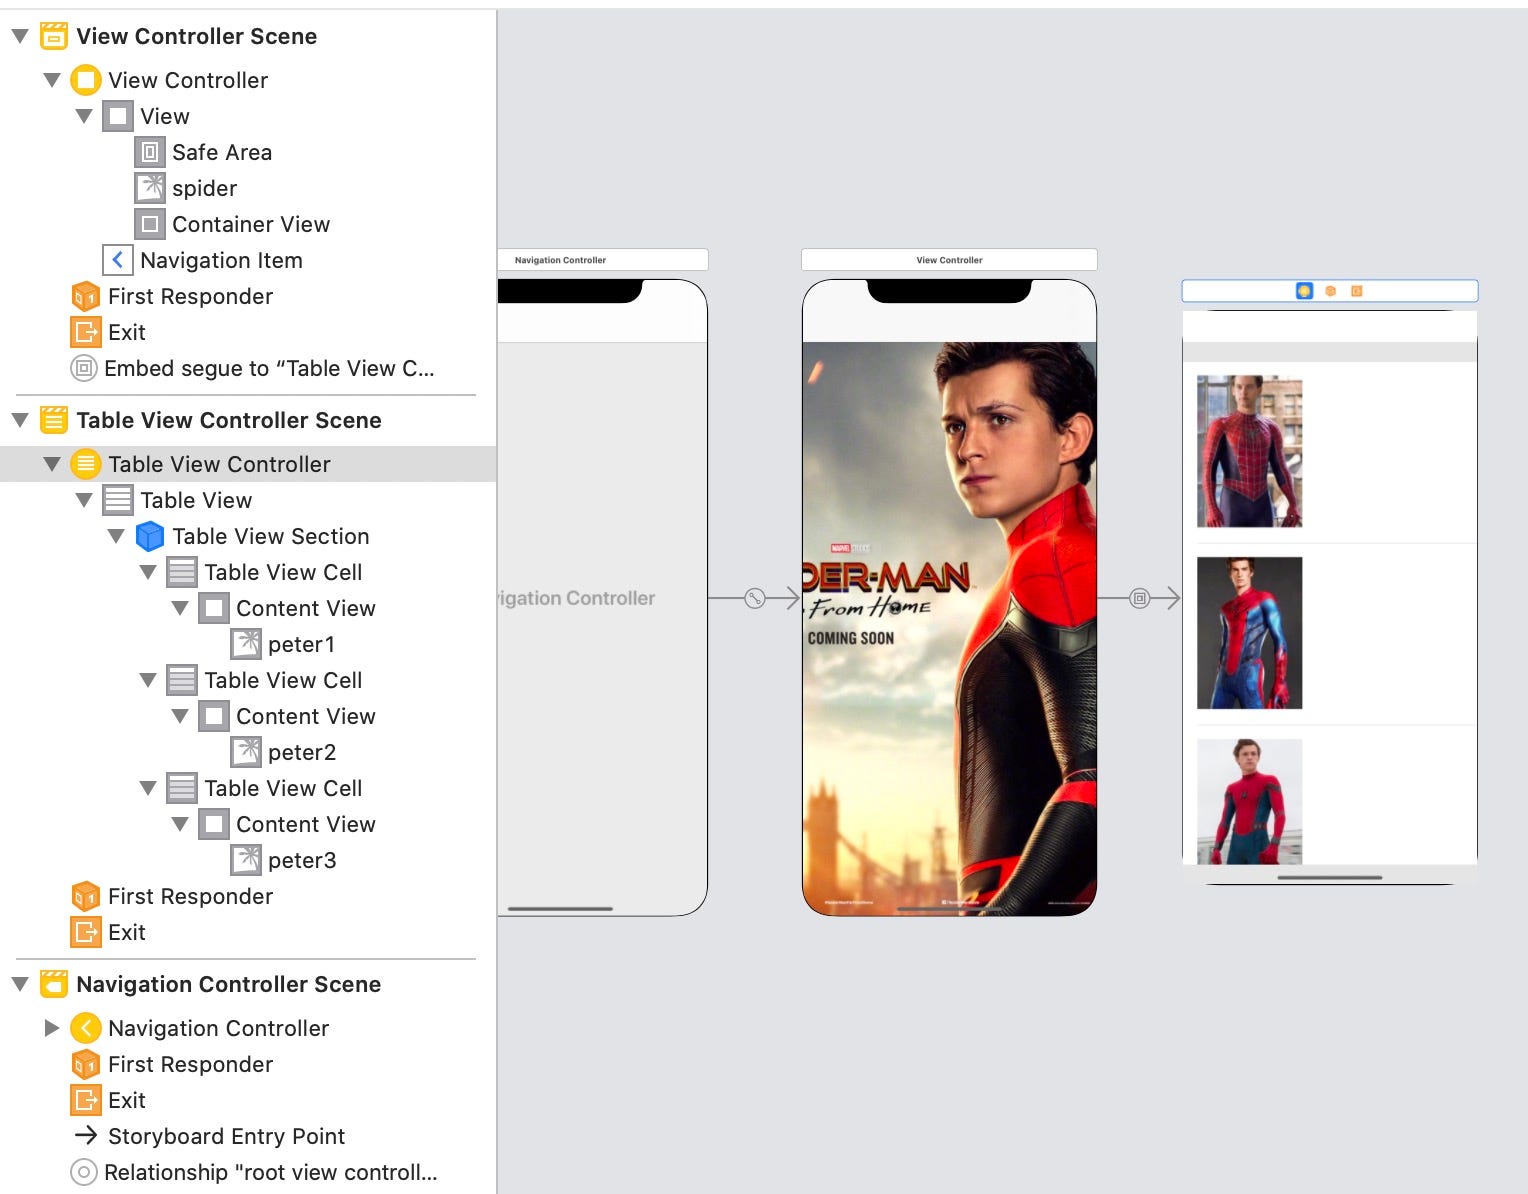Click the blue Table View Section cube icon
The image size is (1528, 1194).
[149, 536]
